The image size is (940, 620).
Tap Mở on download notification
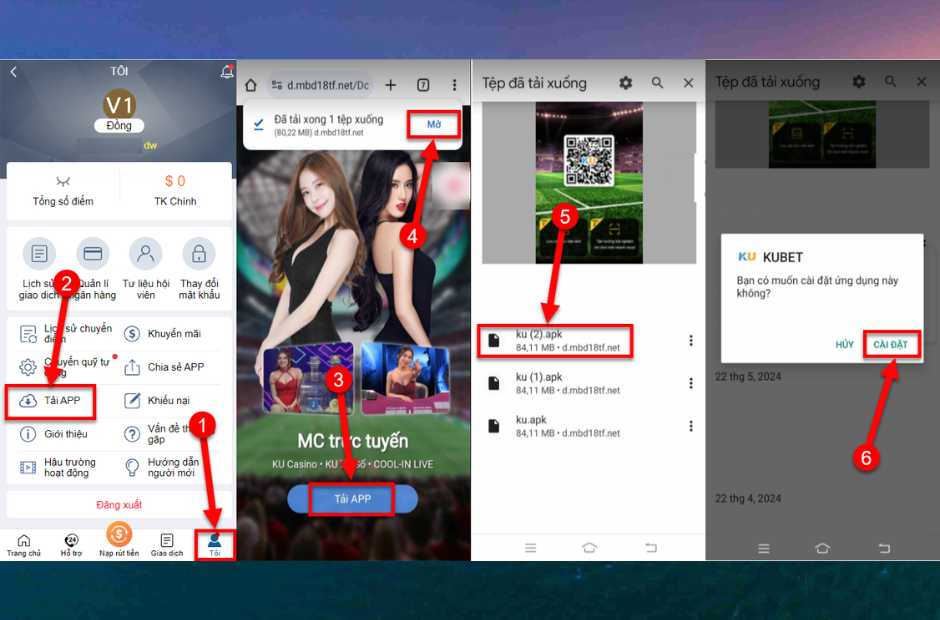434,125
